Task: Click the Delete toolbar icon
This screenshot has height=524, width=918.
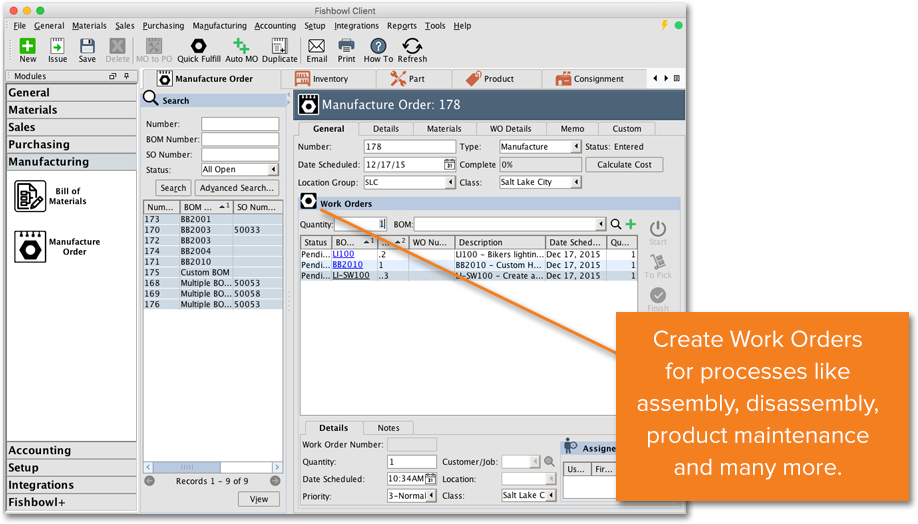Action: coord(117,46)
